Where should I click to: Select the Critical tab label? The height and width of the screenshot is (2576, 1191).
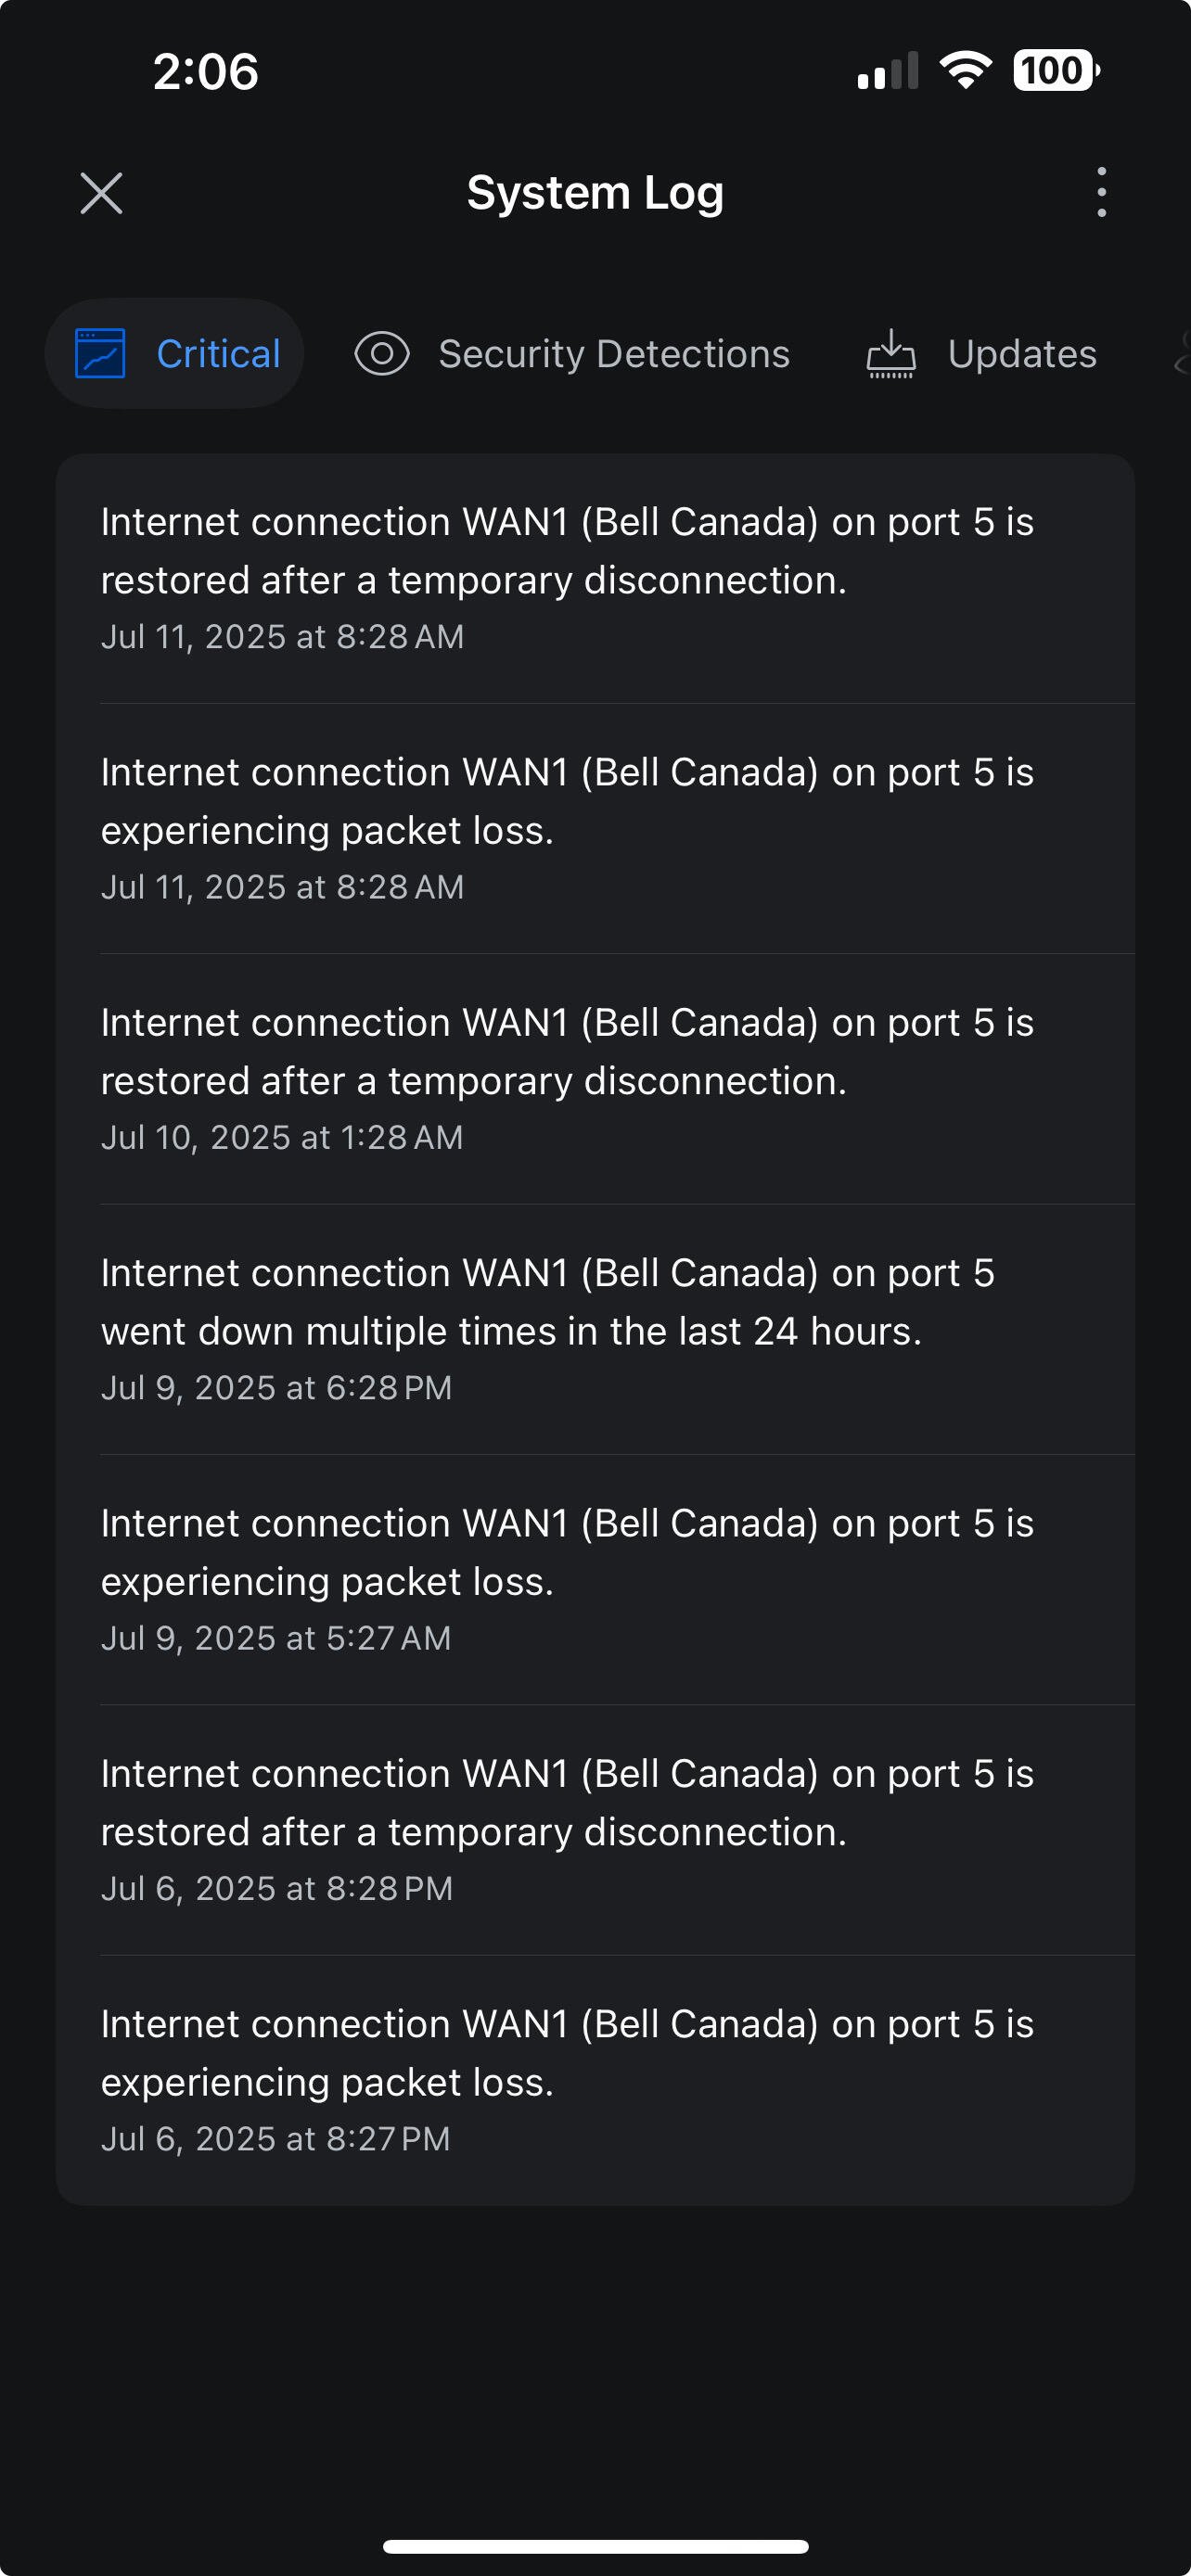point(218,354)
